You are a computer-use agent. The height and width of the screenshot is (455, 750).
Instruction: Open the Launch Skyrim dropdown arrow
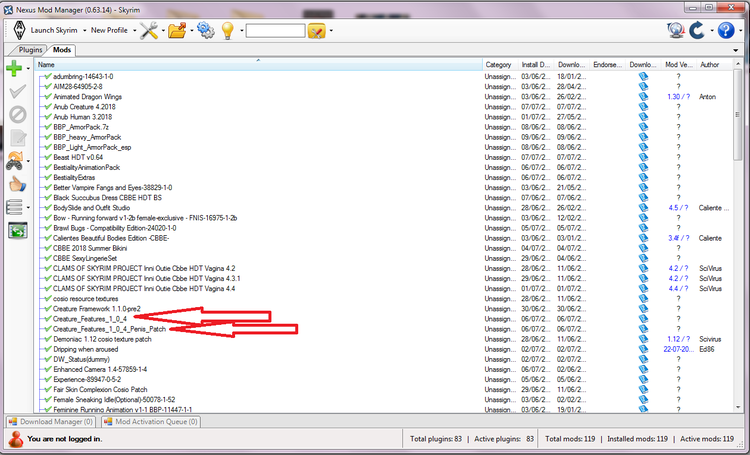click(85, 31)
